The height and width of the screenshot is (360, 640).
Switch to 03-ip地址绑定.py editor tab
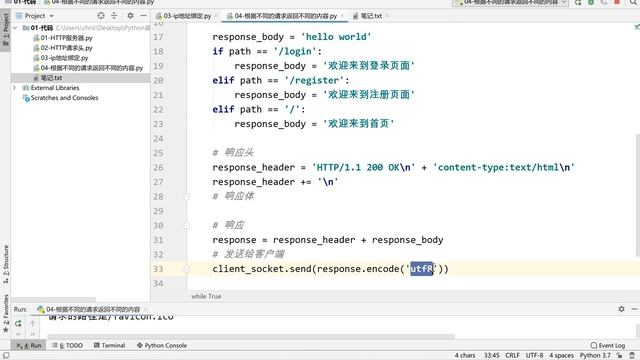187,16
